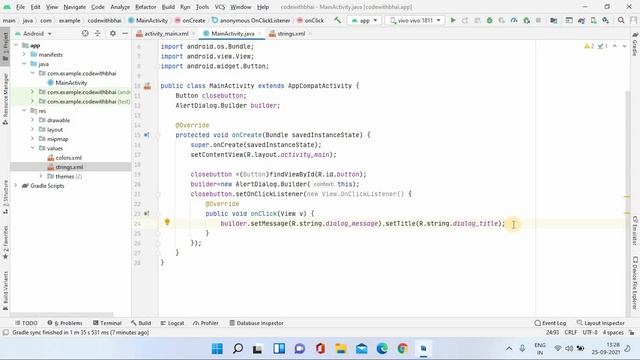Open the SDK Manager icon

click(606, 20)
